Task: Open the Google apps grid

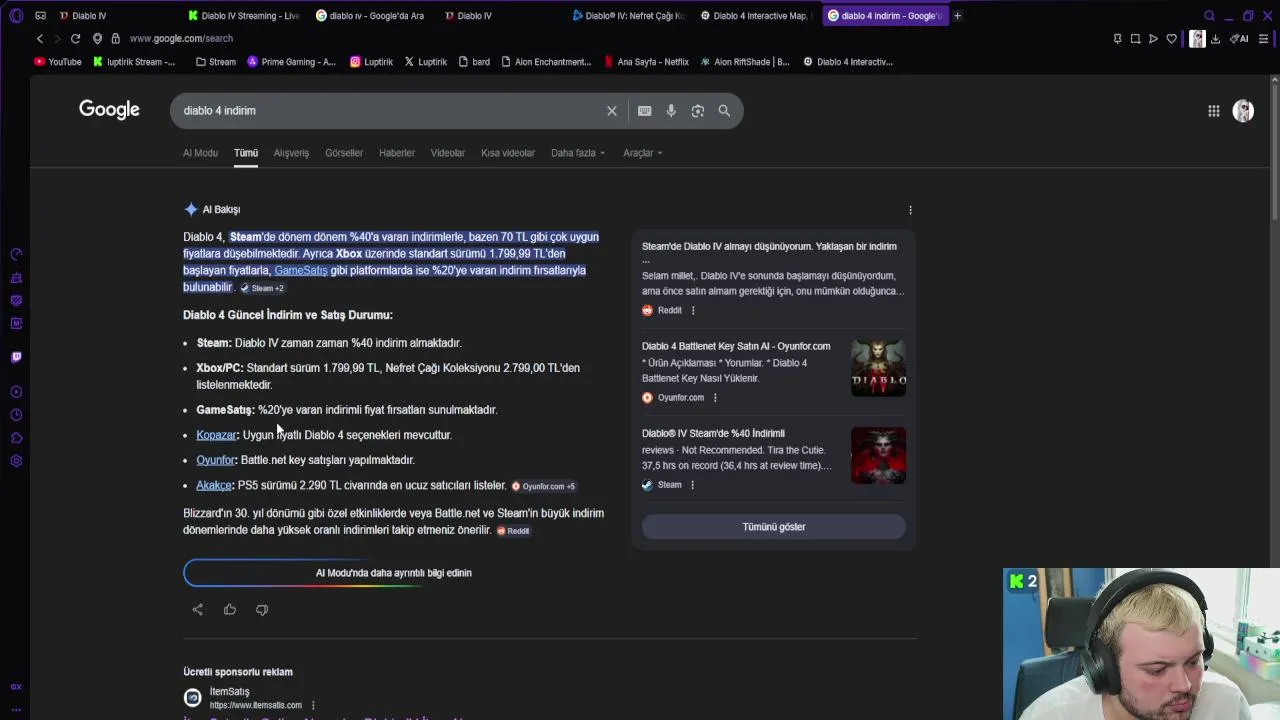Action: pos(1213,111)
